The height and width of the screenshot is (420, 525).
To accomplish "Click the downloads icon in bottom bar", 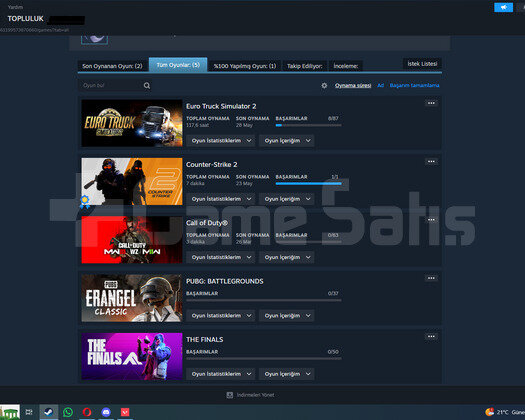I will (230, 395).
